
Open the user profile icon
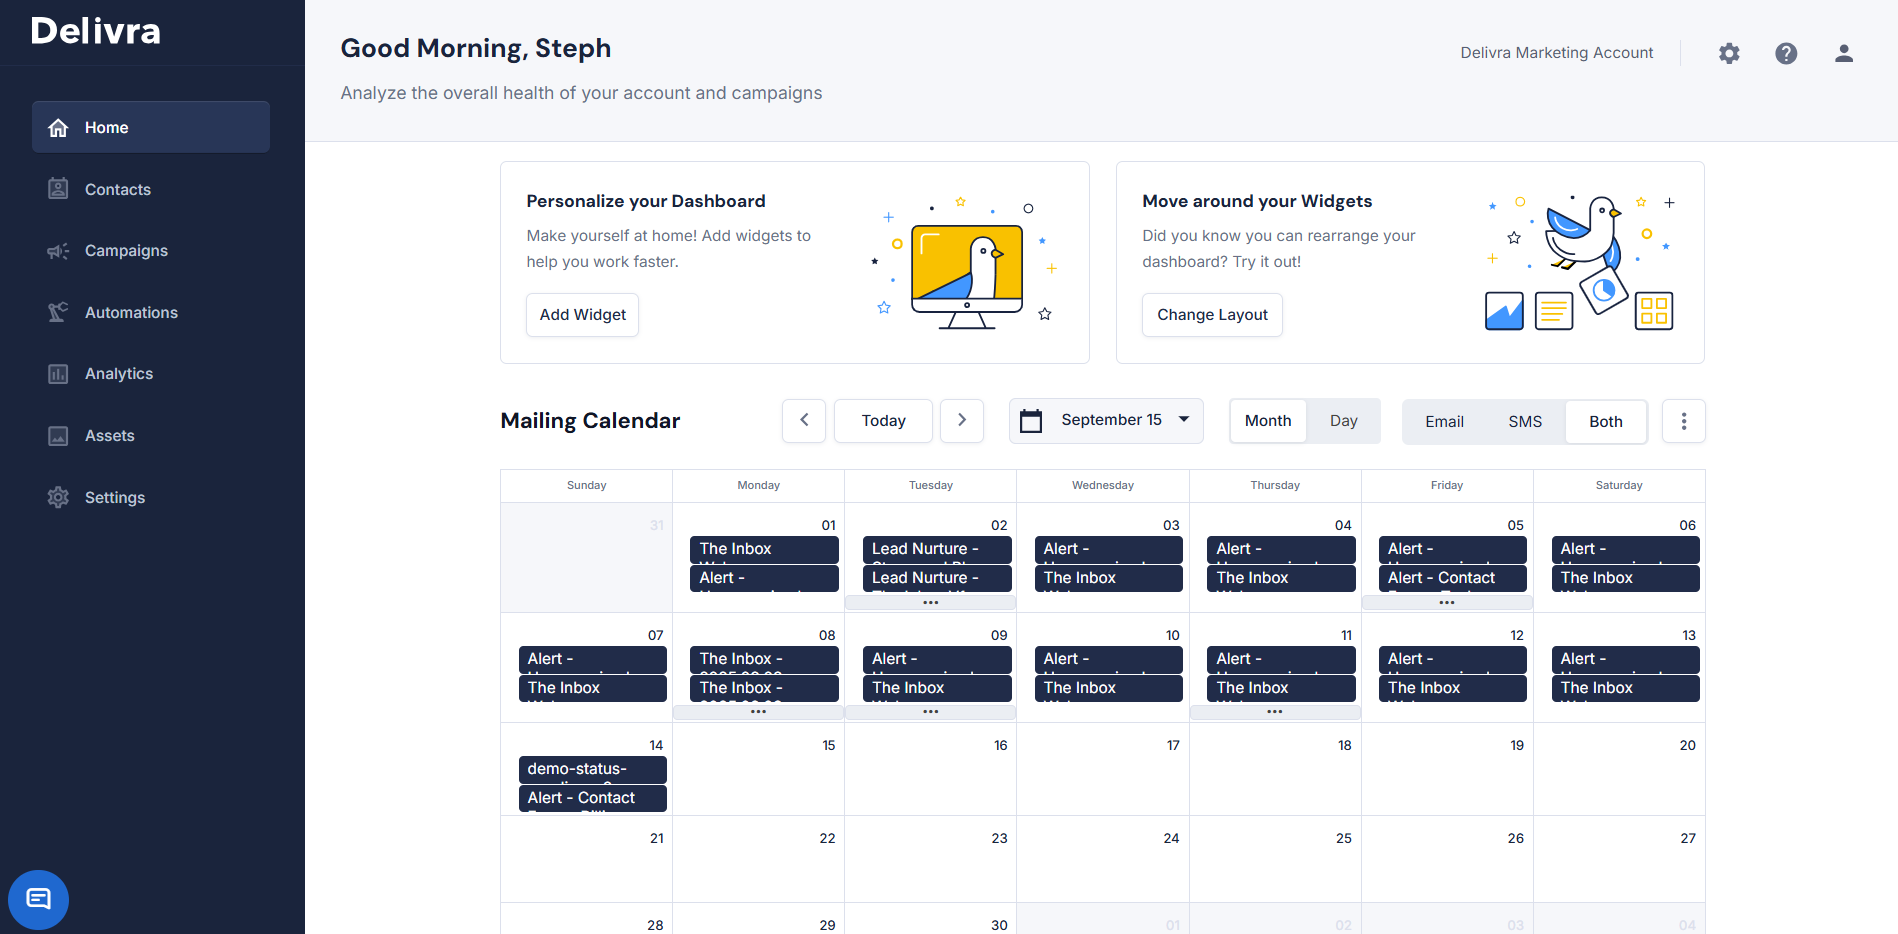point(1843,53)
